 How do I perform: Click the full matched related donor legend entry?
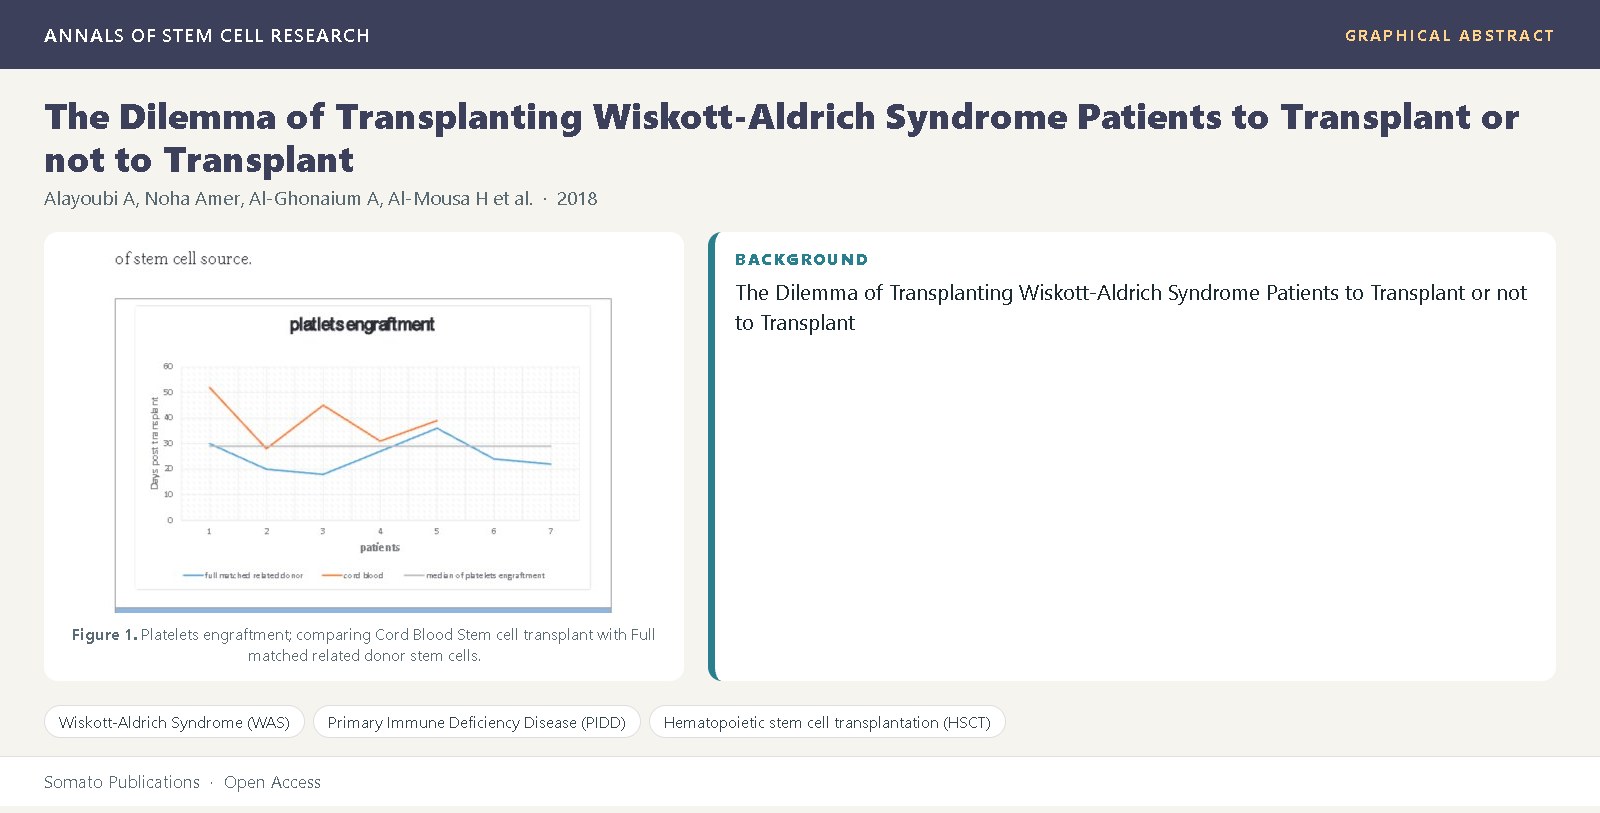pos(243,575)
